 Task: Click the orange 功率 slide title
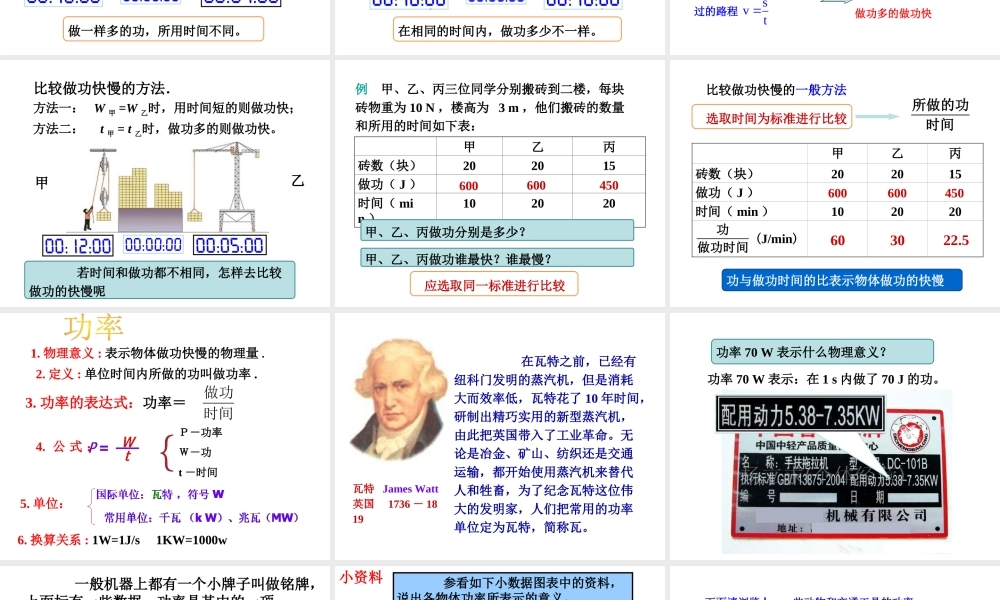pos(94,327)
